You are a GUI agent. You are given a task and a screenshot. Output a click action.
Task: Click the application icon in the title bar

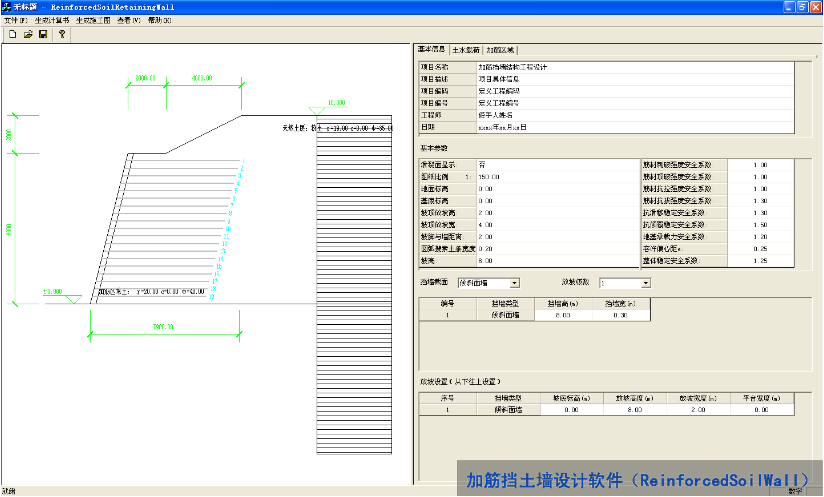pos(6,7)
